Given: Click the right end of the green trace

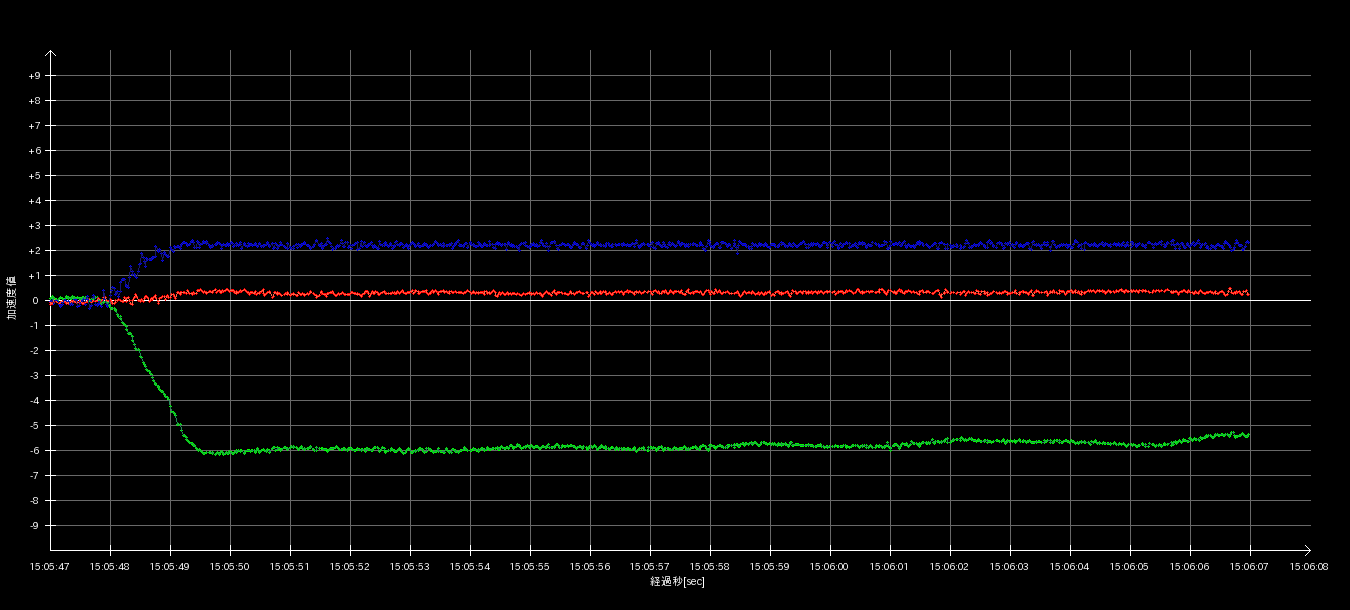Looking at the screenshot, I should pos(1247,435).
